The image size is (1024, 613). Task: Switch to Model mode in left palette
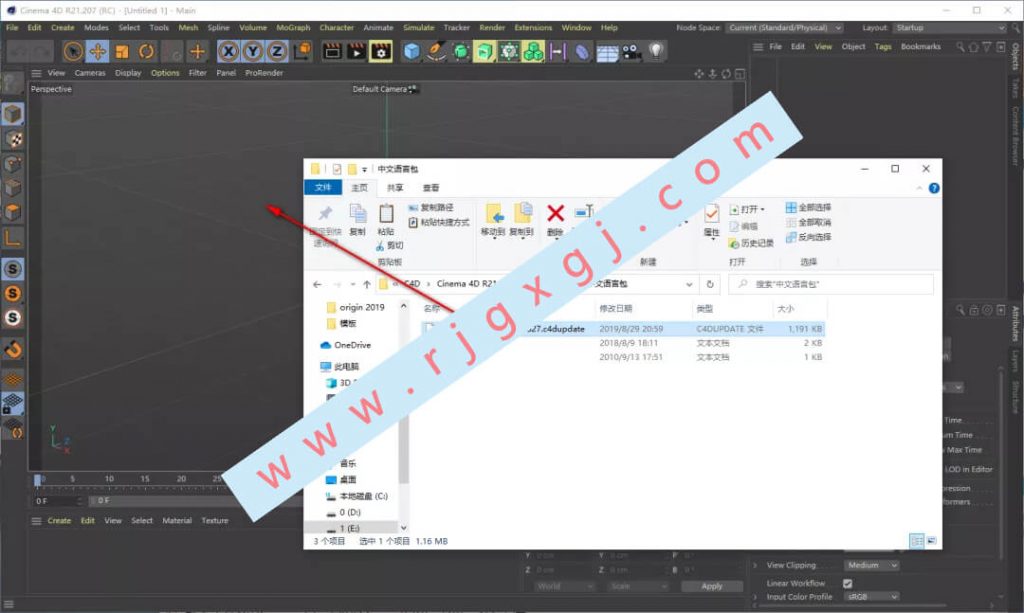[12, 114]
